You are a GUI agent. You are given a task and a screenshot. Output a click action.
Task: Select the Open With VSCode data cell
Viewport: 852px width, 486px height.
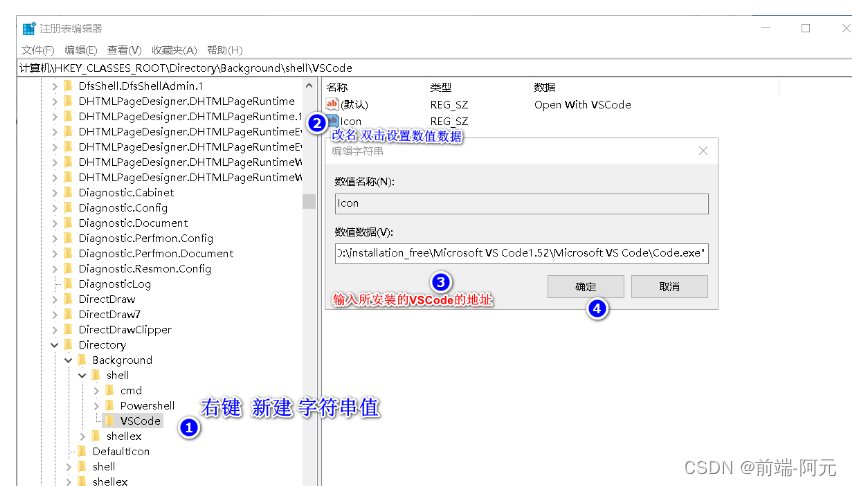pyautogui.click(x=582, y=104)
